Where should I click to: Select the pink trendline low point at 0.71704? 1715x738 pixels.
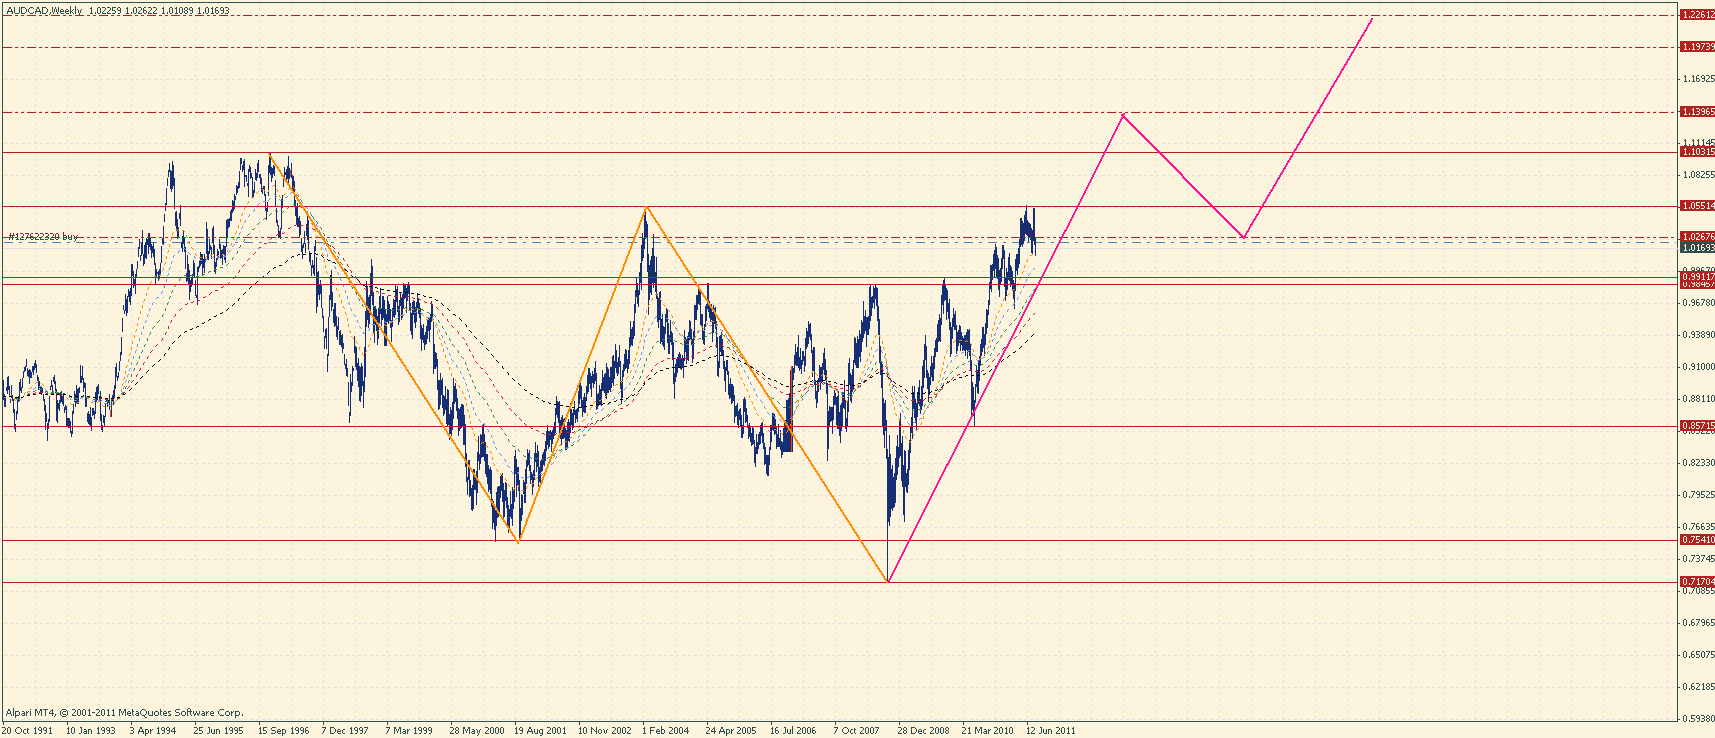888,581
